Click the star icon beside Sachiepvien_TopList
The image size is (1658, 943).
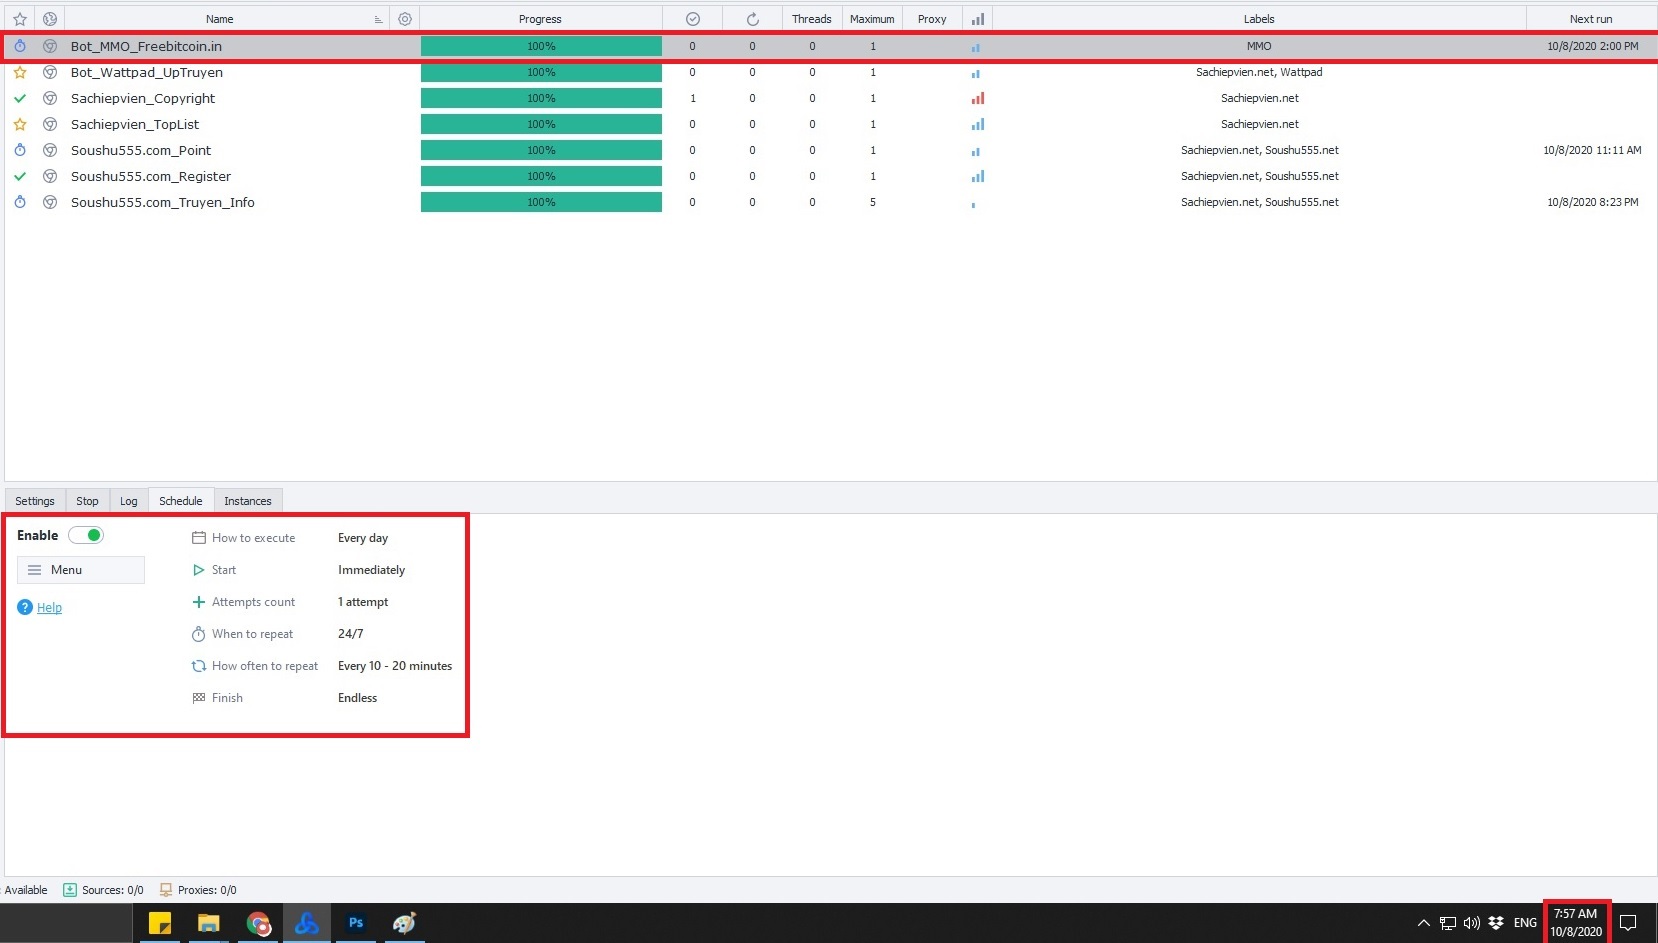pos(20,124)
